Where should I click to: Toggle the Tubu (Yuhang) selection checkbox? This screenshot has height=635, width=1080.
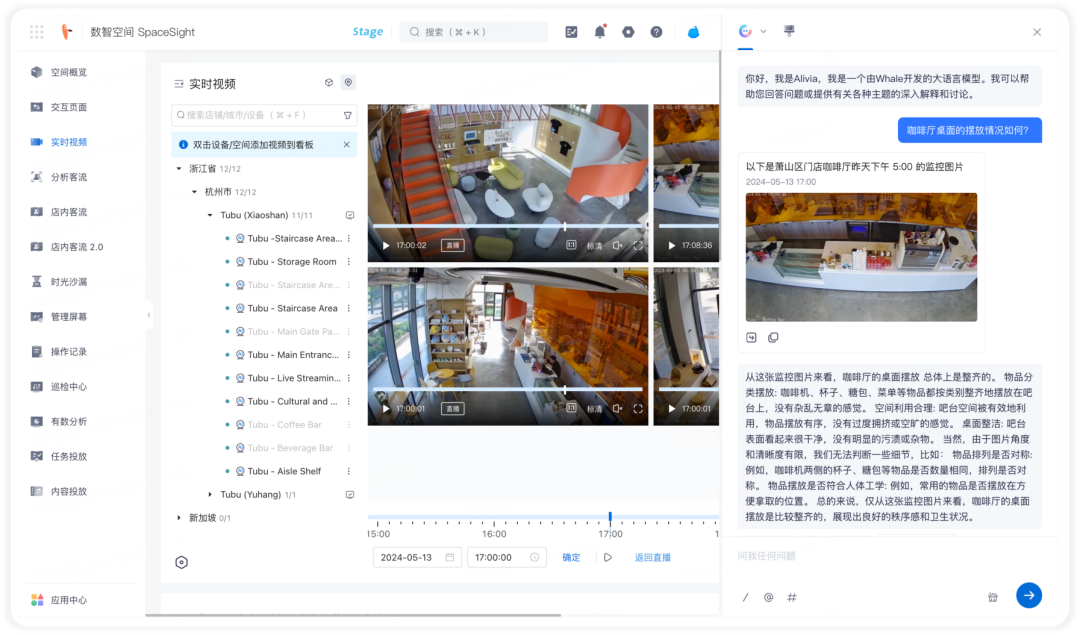pos(350,495)
